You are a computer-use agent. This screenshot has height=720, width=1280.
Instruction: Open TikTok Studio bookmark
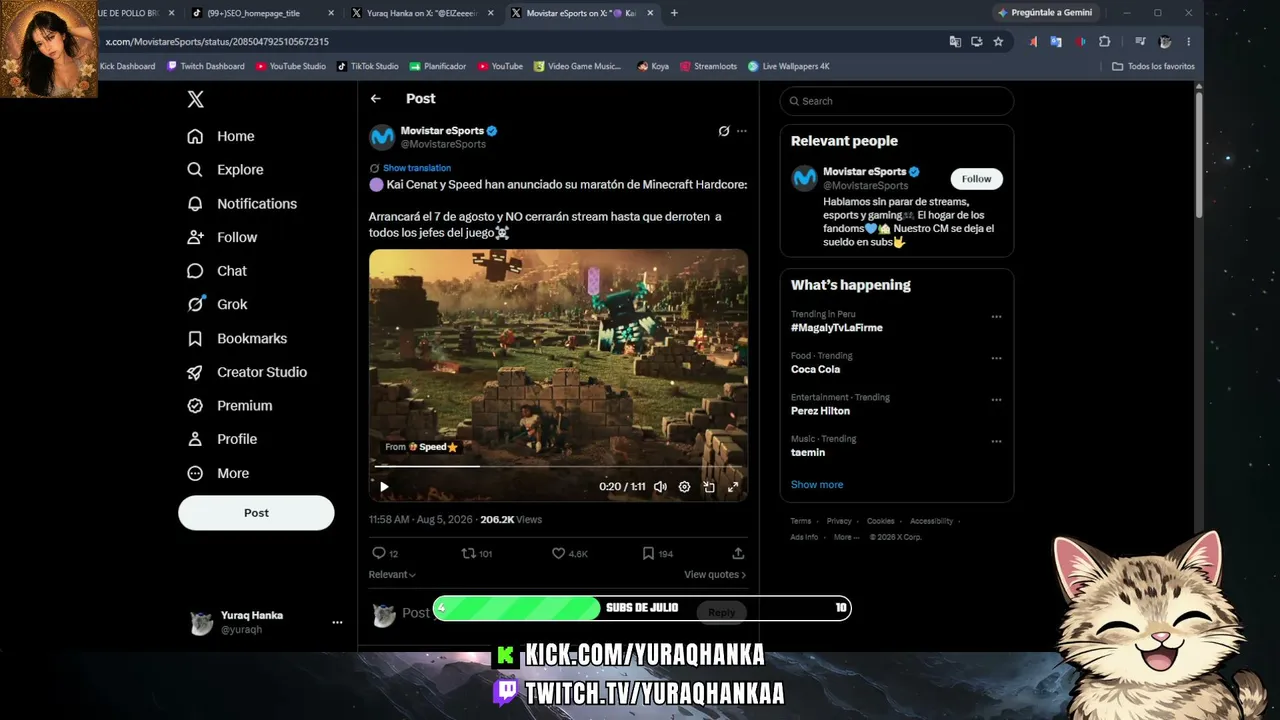point(368,66)
